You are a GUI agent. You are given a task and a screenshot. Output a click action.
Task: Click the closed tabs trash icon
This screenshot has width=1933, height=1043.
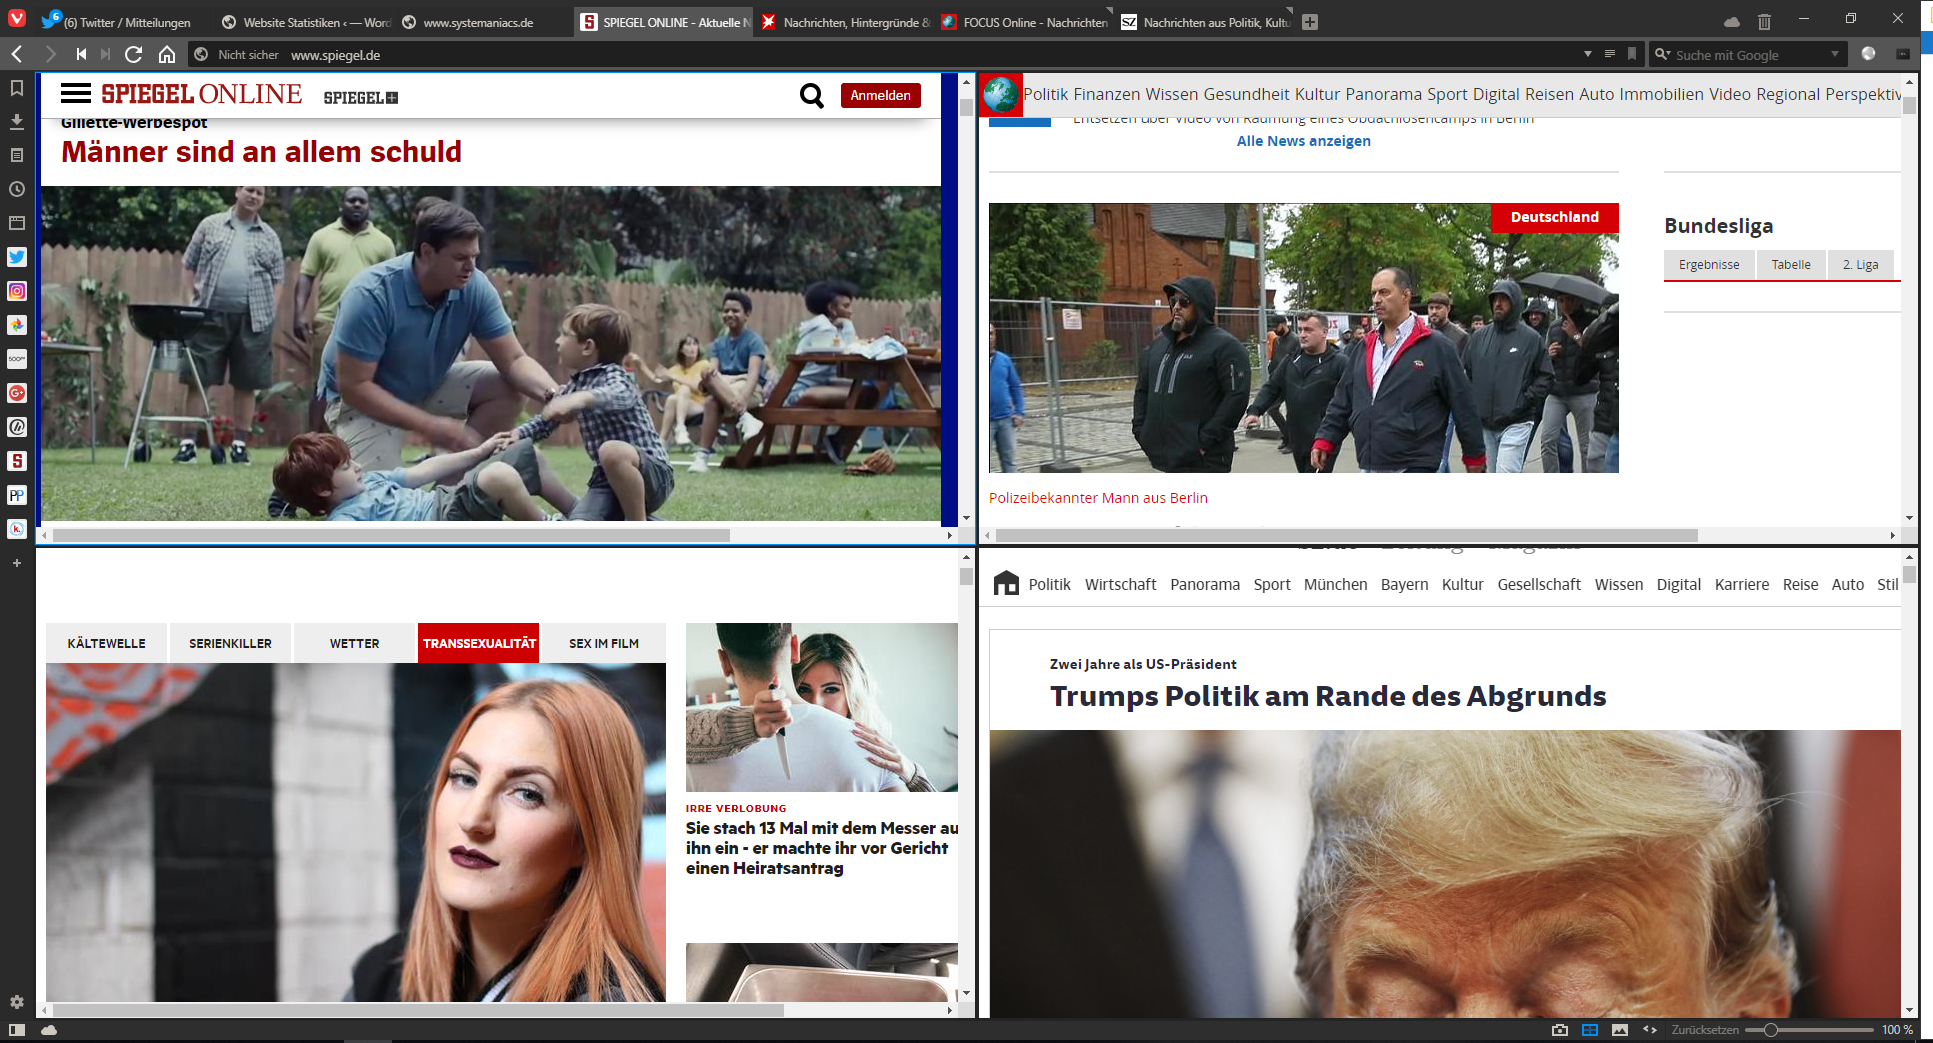1764,21
